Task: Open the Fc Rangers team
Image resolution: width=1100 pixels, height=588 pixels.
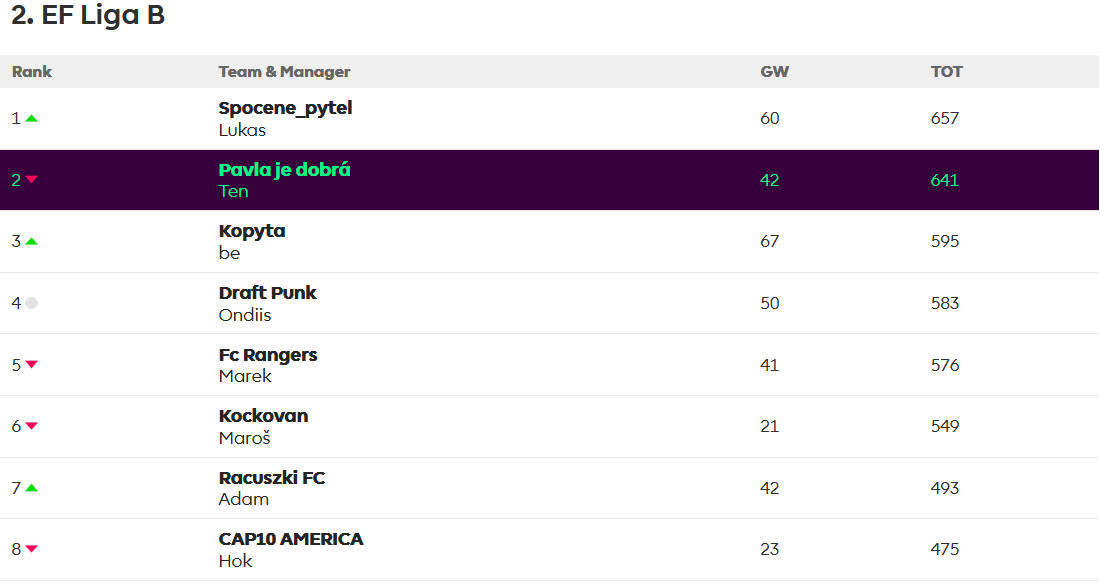Action: click(268, 355)
